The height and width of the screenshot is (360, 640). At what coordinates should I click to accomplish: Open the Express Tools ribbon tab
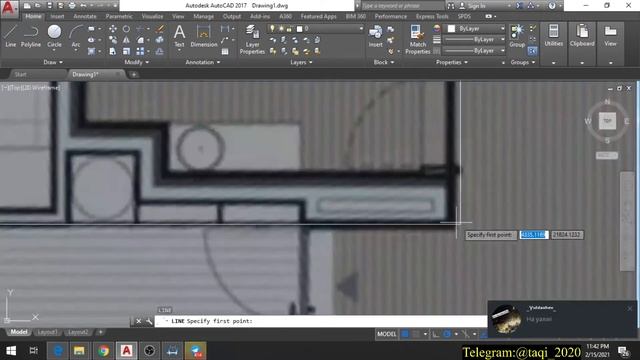click(432, 16)
